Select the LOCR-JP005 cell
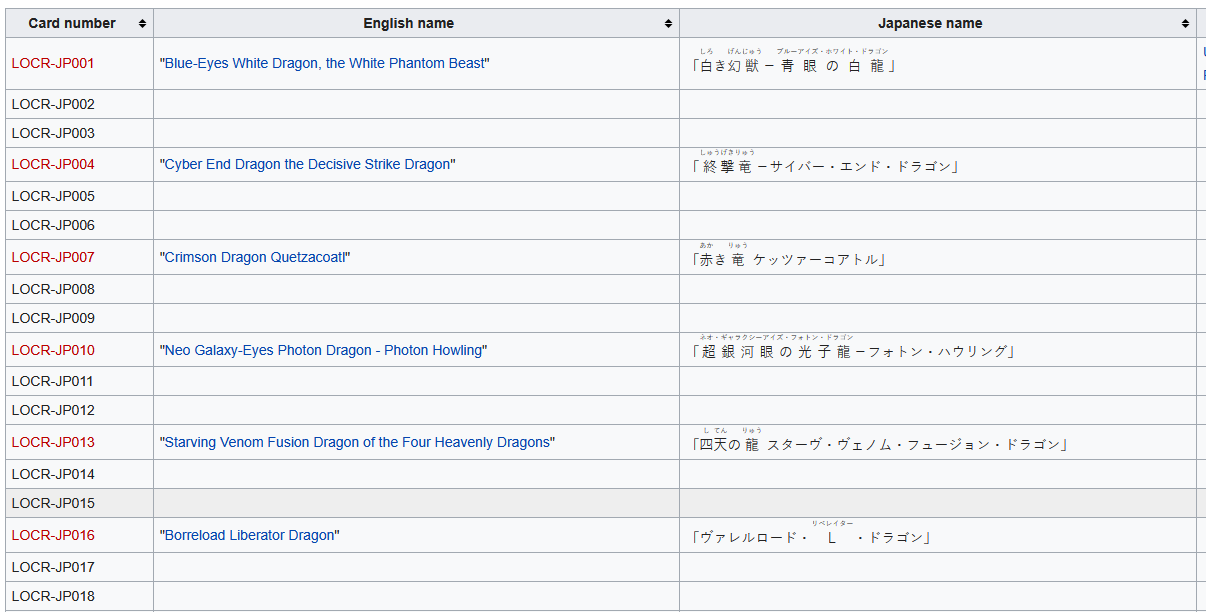 click(79, 196)
